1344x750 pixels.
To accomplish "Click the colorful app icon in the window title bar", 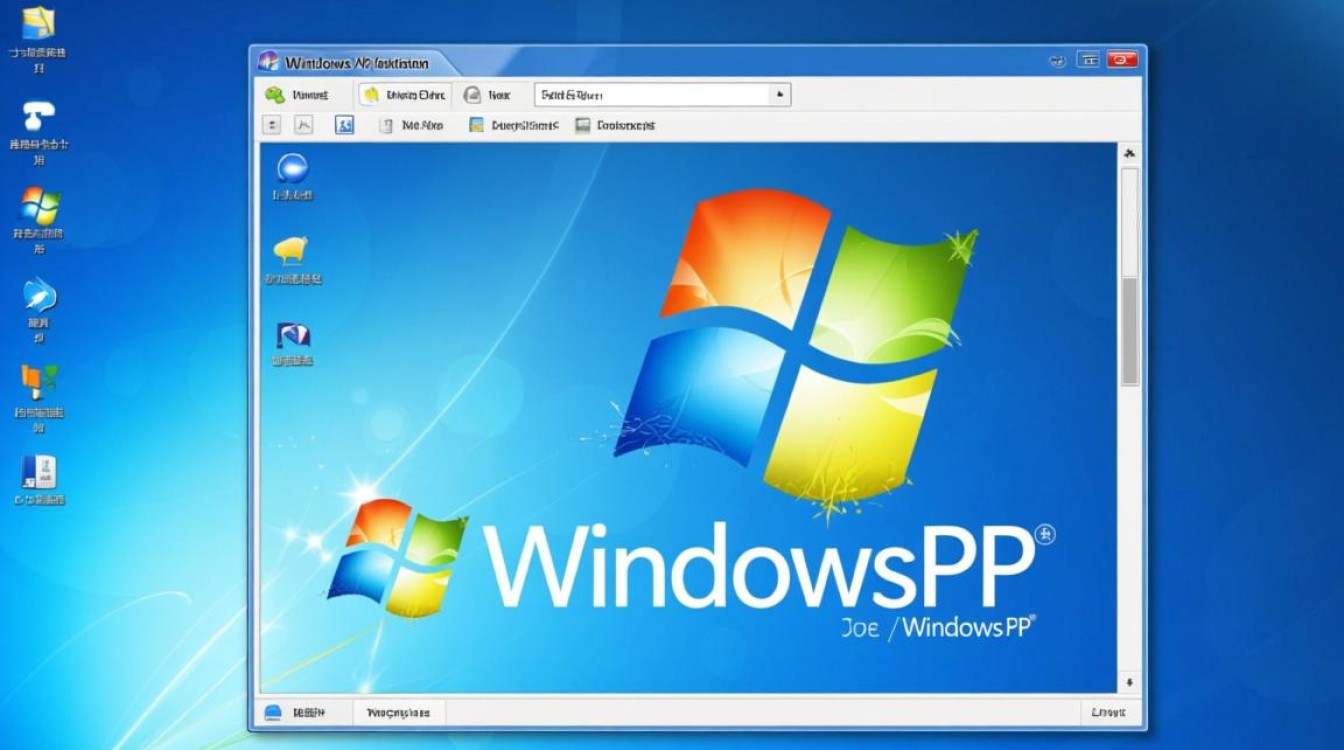I will (268, 62).
